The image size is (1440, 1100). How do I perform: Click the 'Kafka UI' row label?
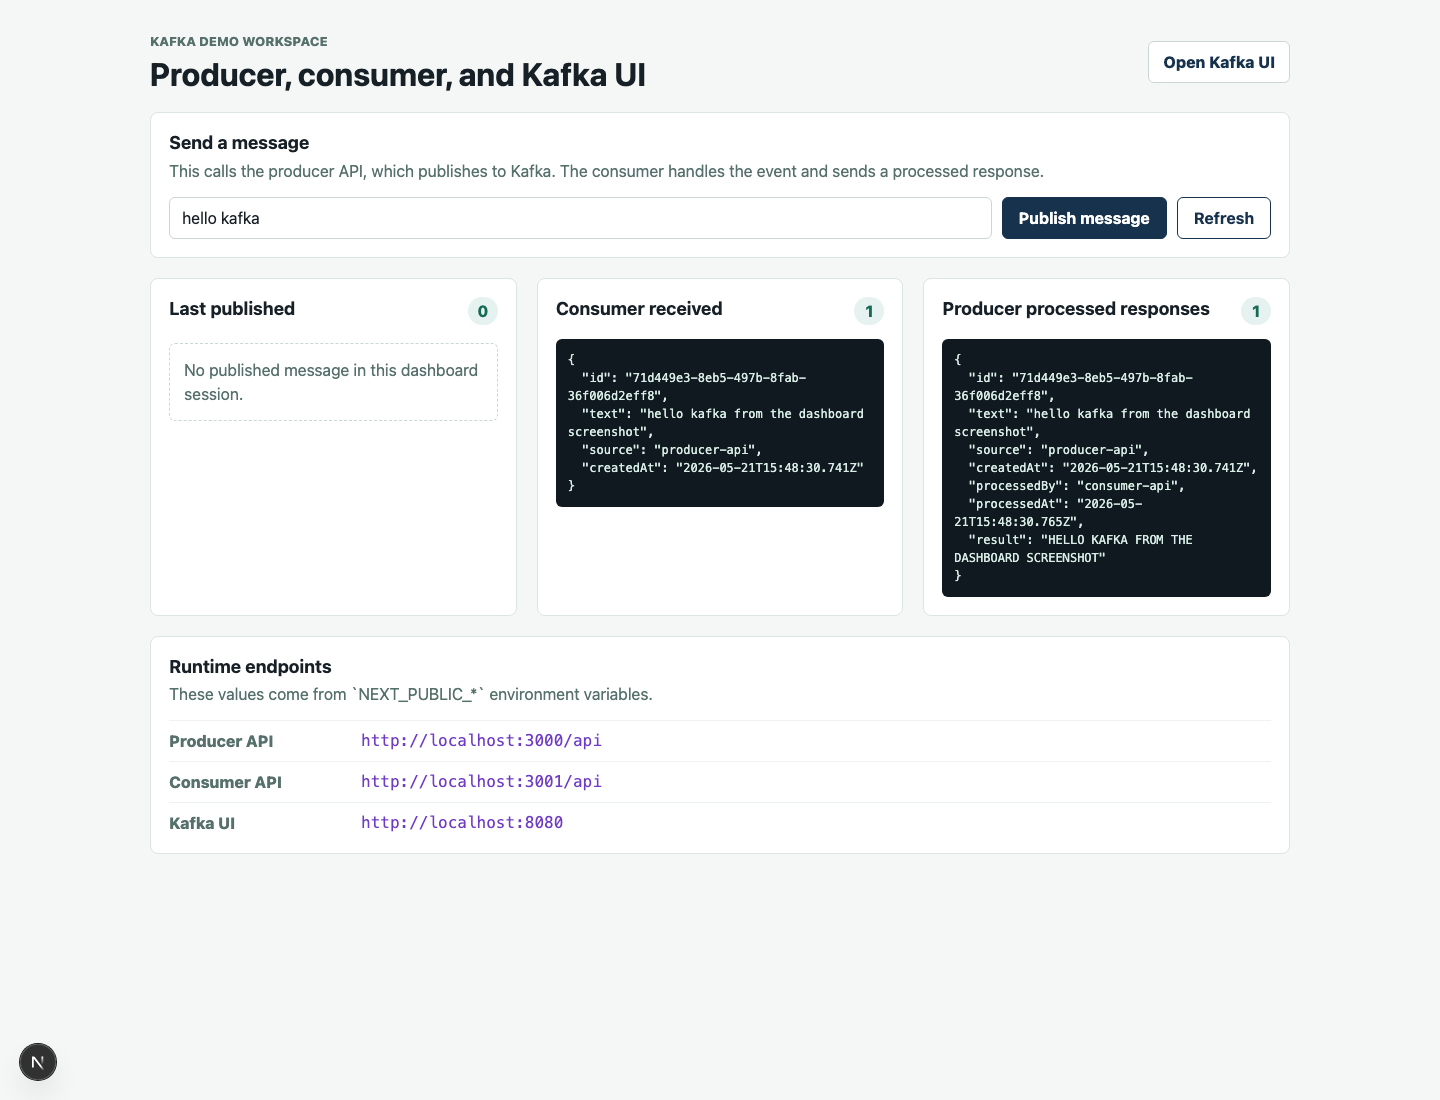click(x=202, y=823)
